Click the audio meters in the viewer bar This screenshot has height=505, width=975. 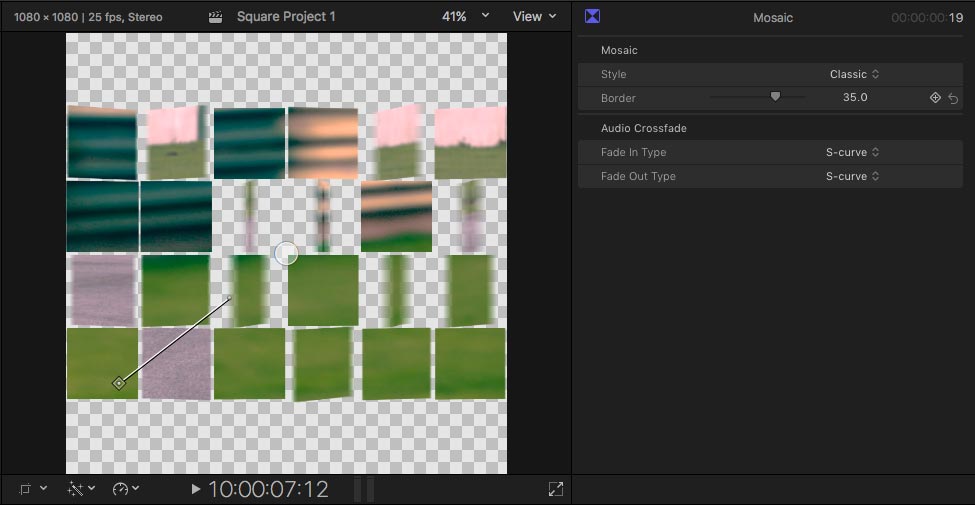(x=364, y=489)
